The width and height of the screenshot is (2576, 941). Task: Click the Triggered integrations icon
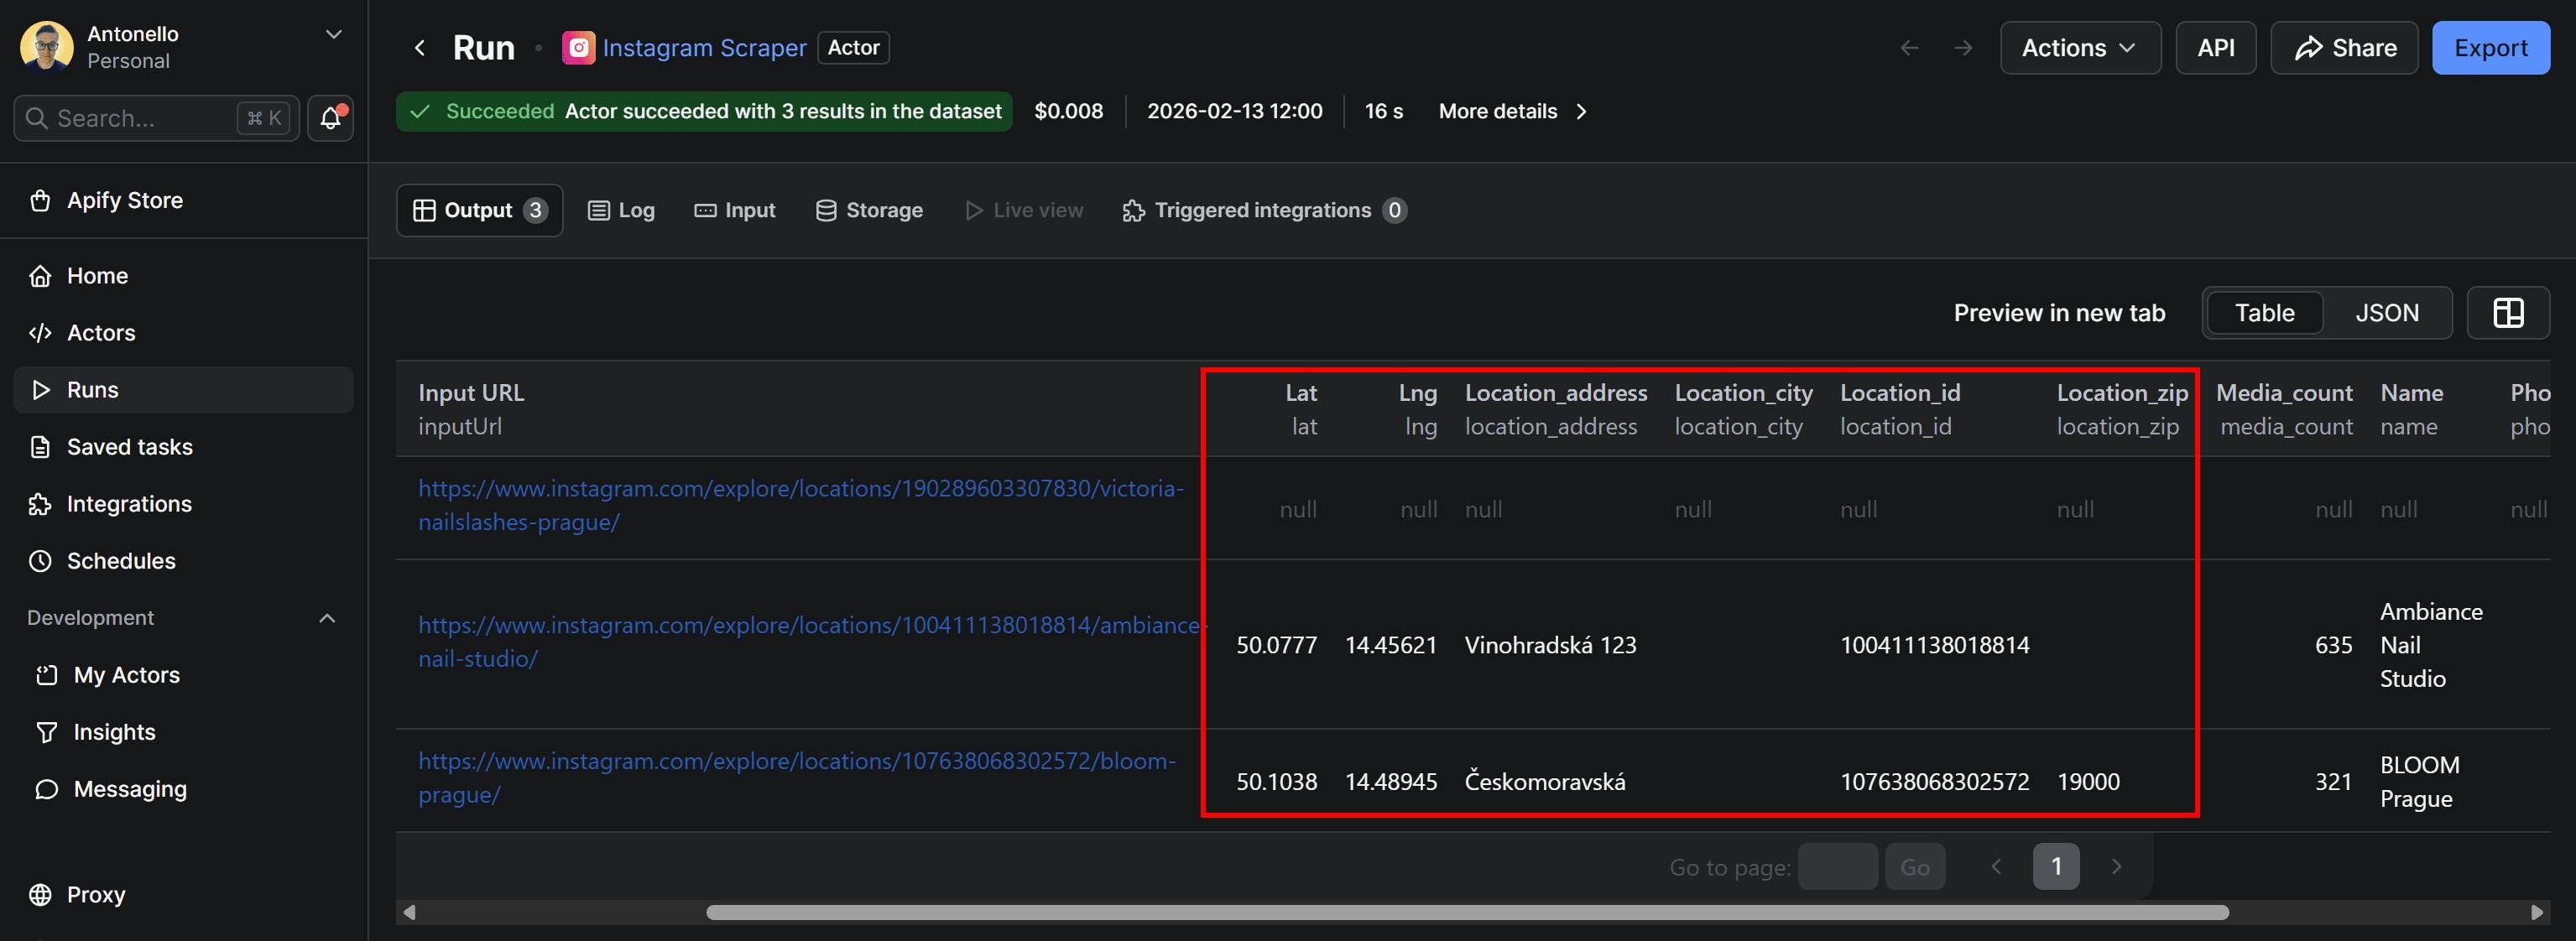(1133, 210)
